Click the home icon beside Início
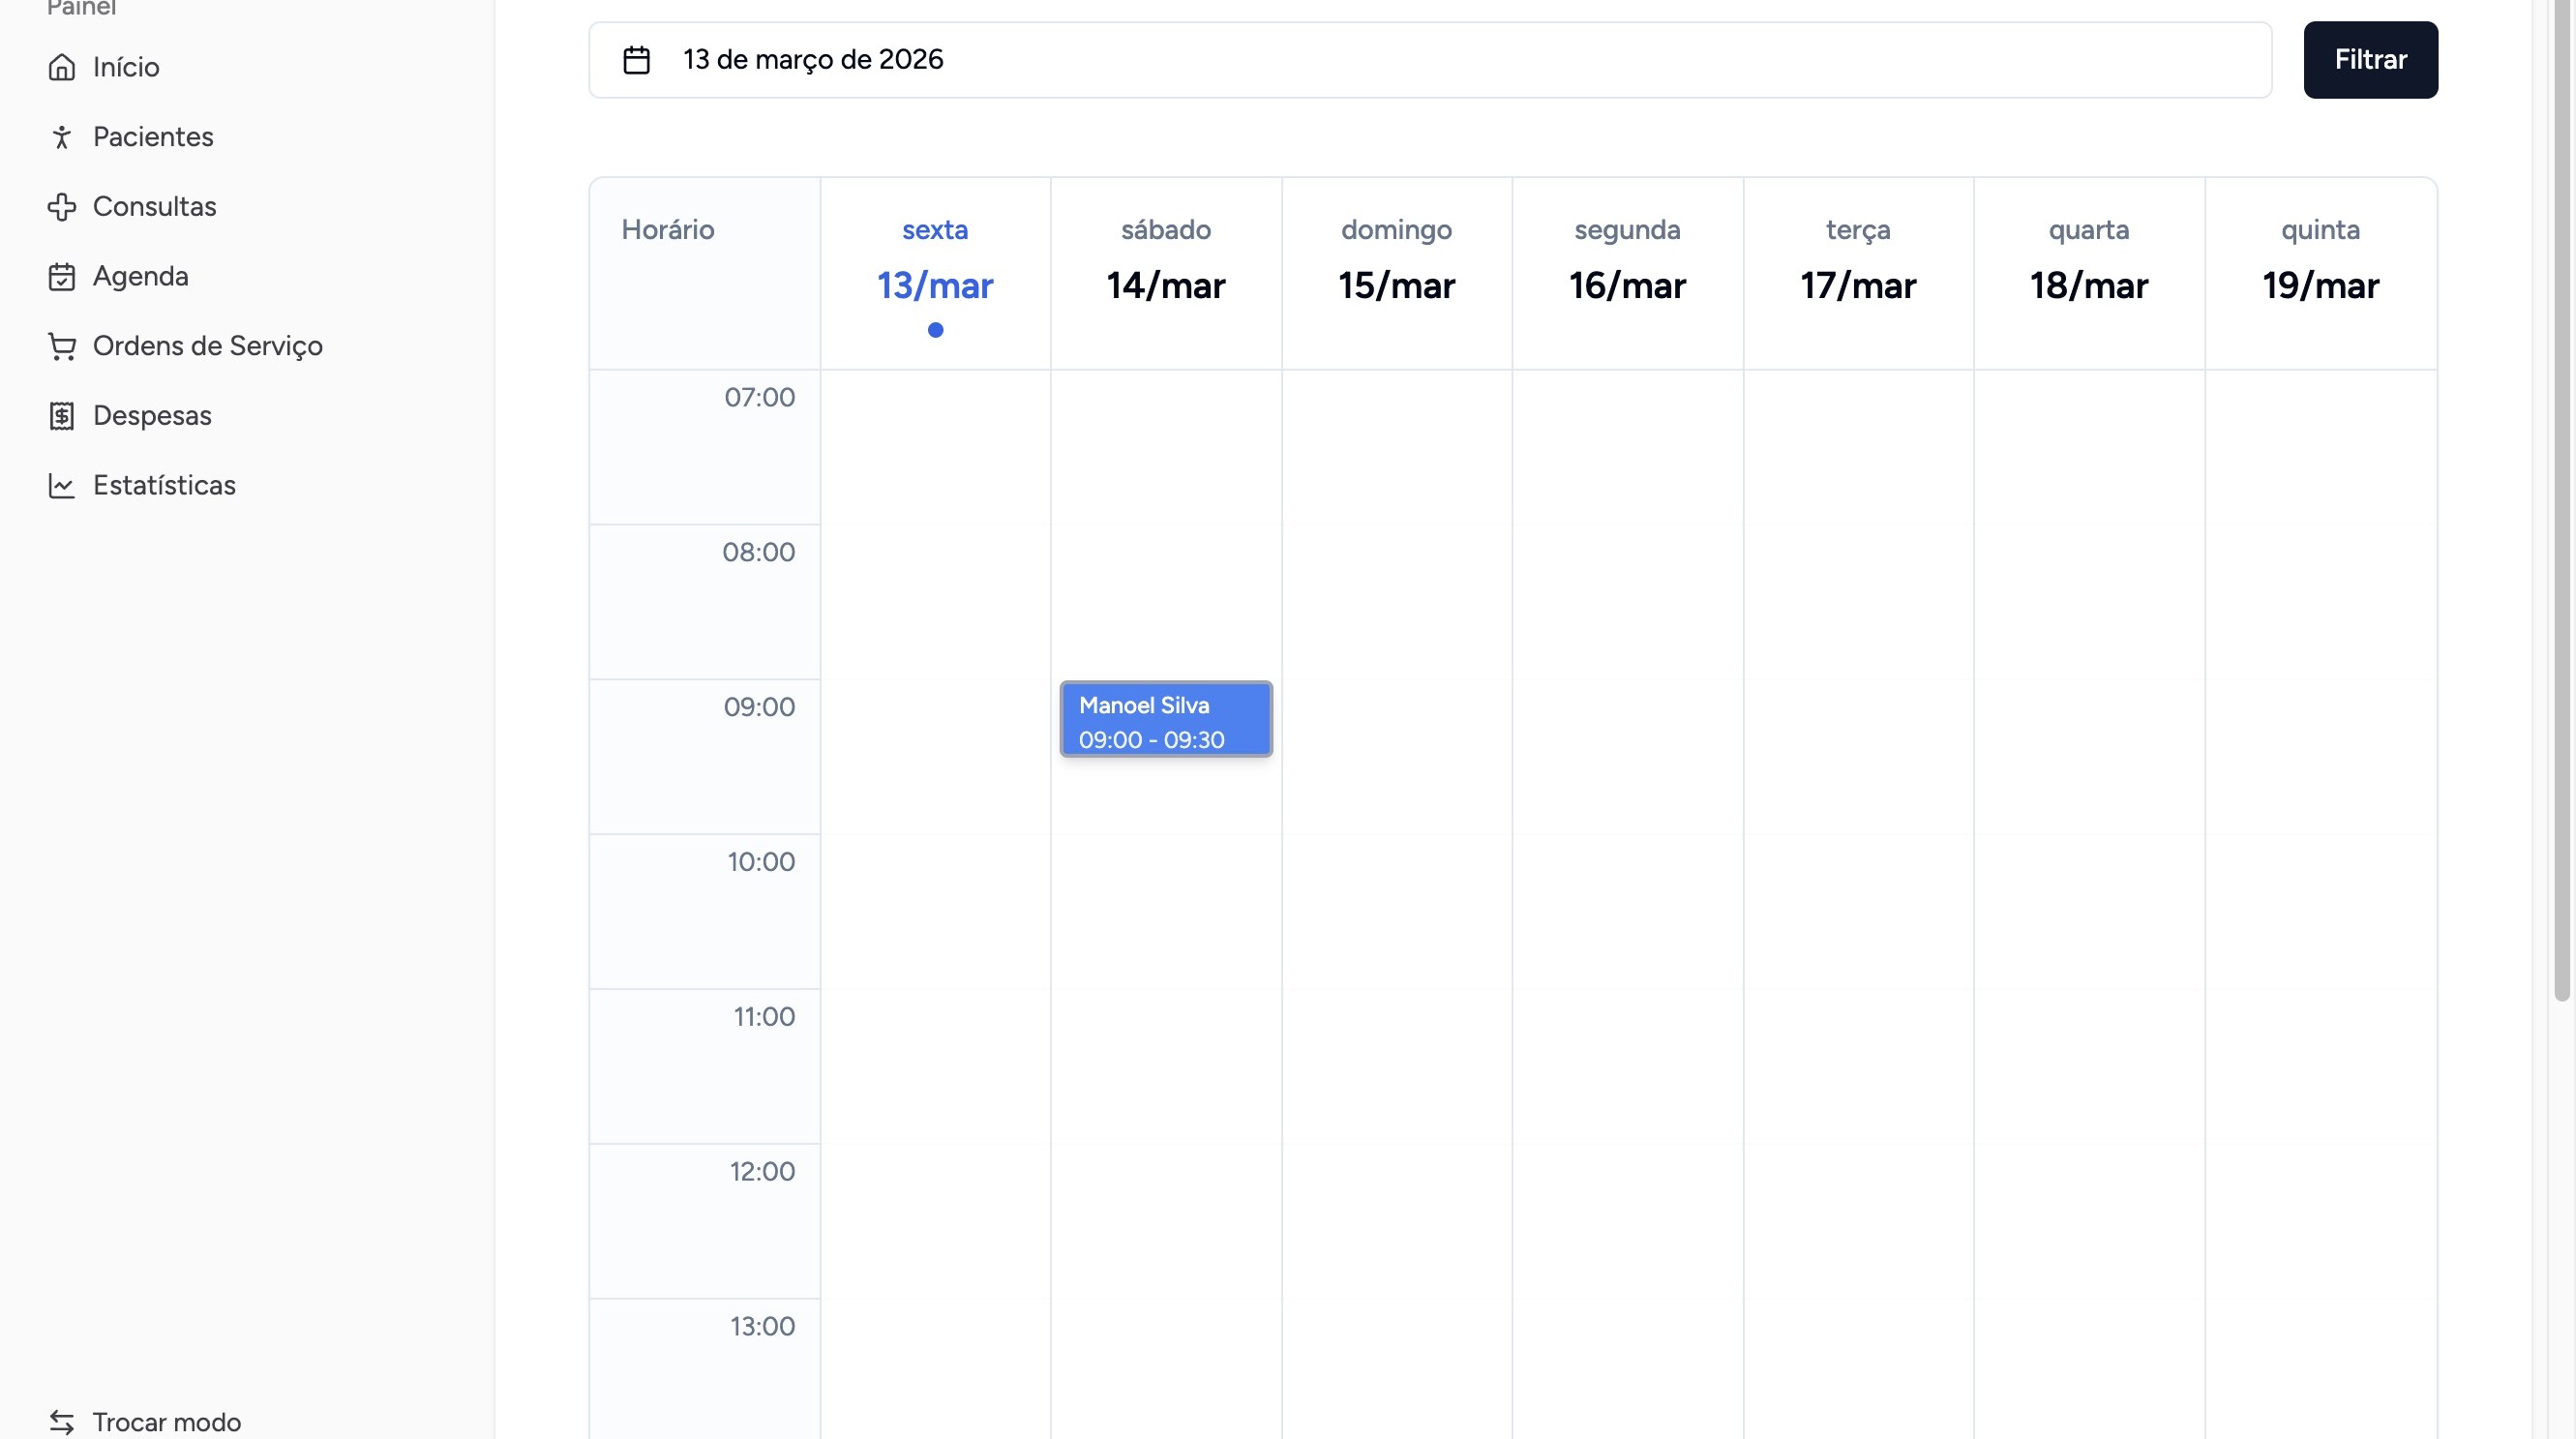2576x1439 pixels. [x=62, y=67]
